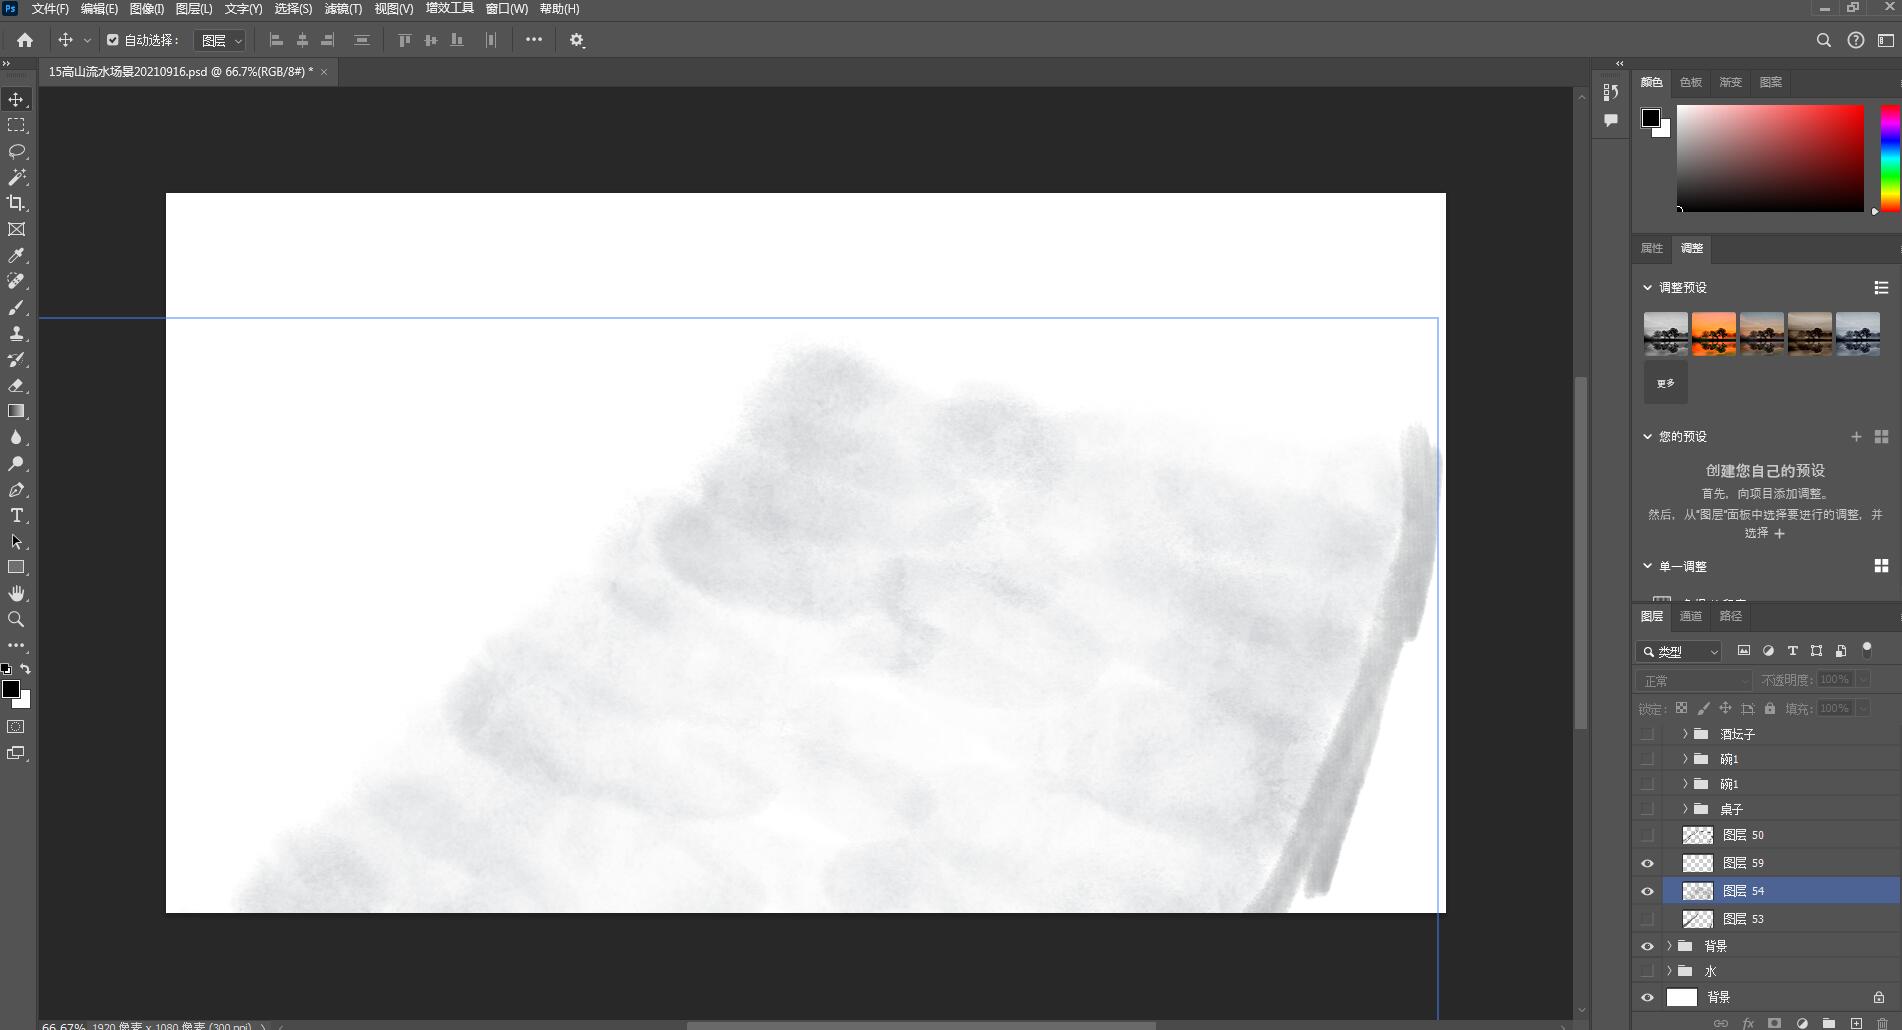Open the 类型 layer filter dropdown
The height and width of the screenshot is (1030, 1902).
click(x=1679, y=651)
